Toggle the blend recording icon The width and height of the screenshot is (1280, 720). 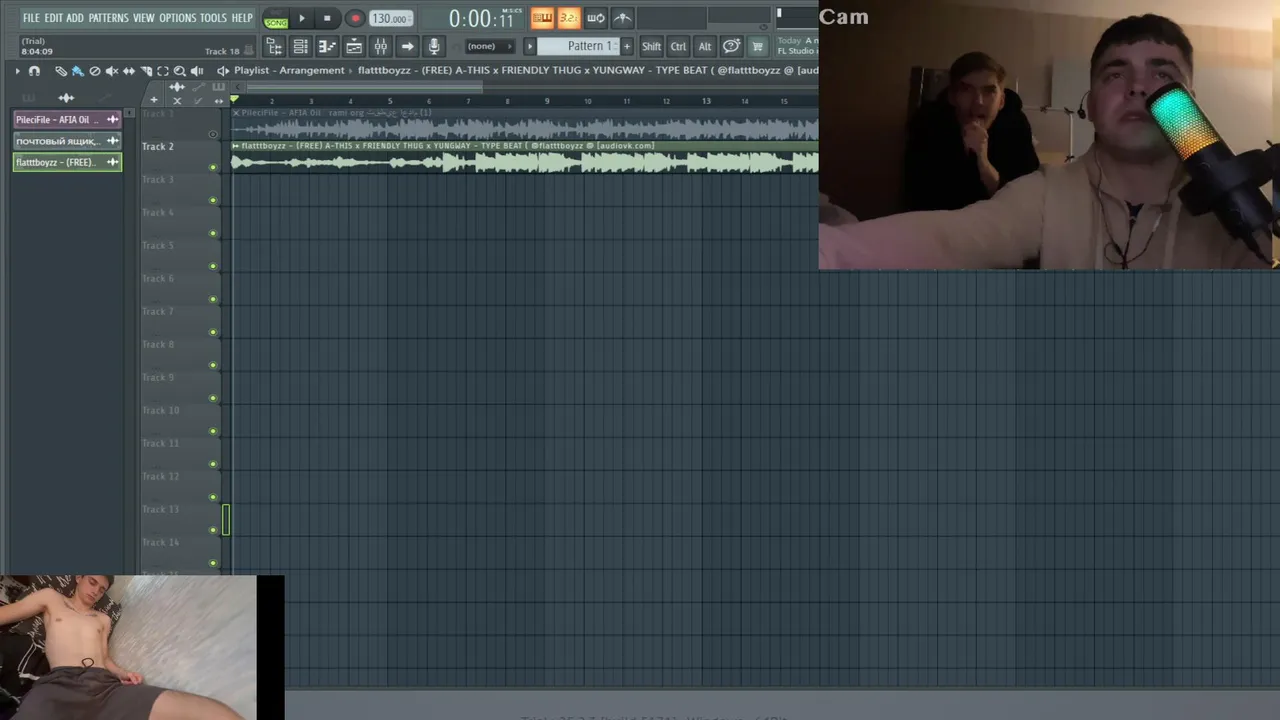coord(622,18)
